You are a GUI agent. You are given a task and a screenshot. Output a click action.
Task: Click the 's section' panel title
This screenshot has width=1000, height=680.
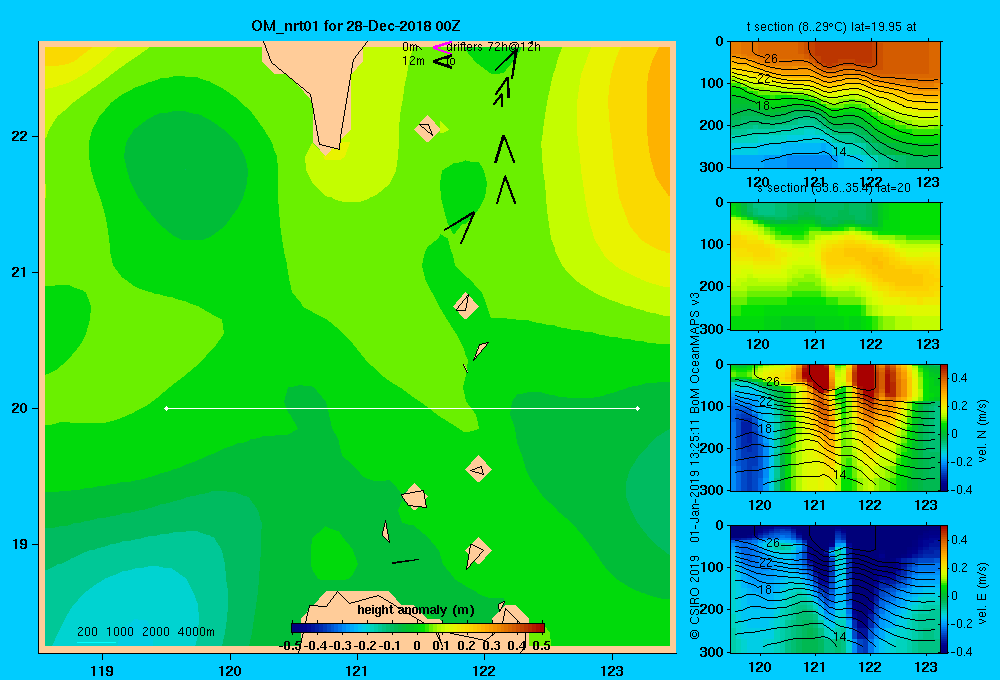tap(834, 188)
